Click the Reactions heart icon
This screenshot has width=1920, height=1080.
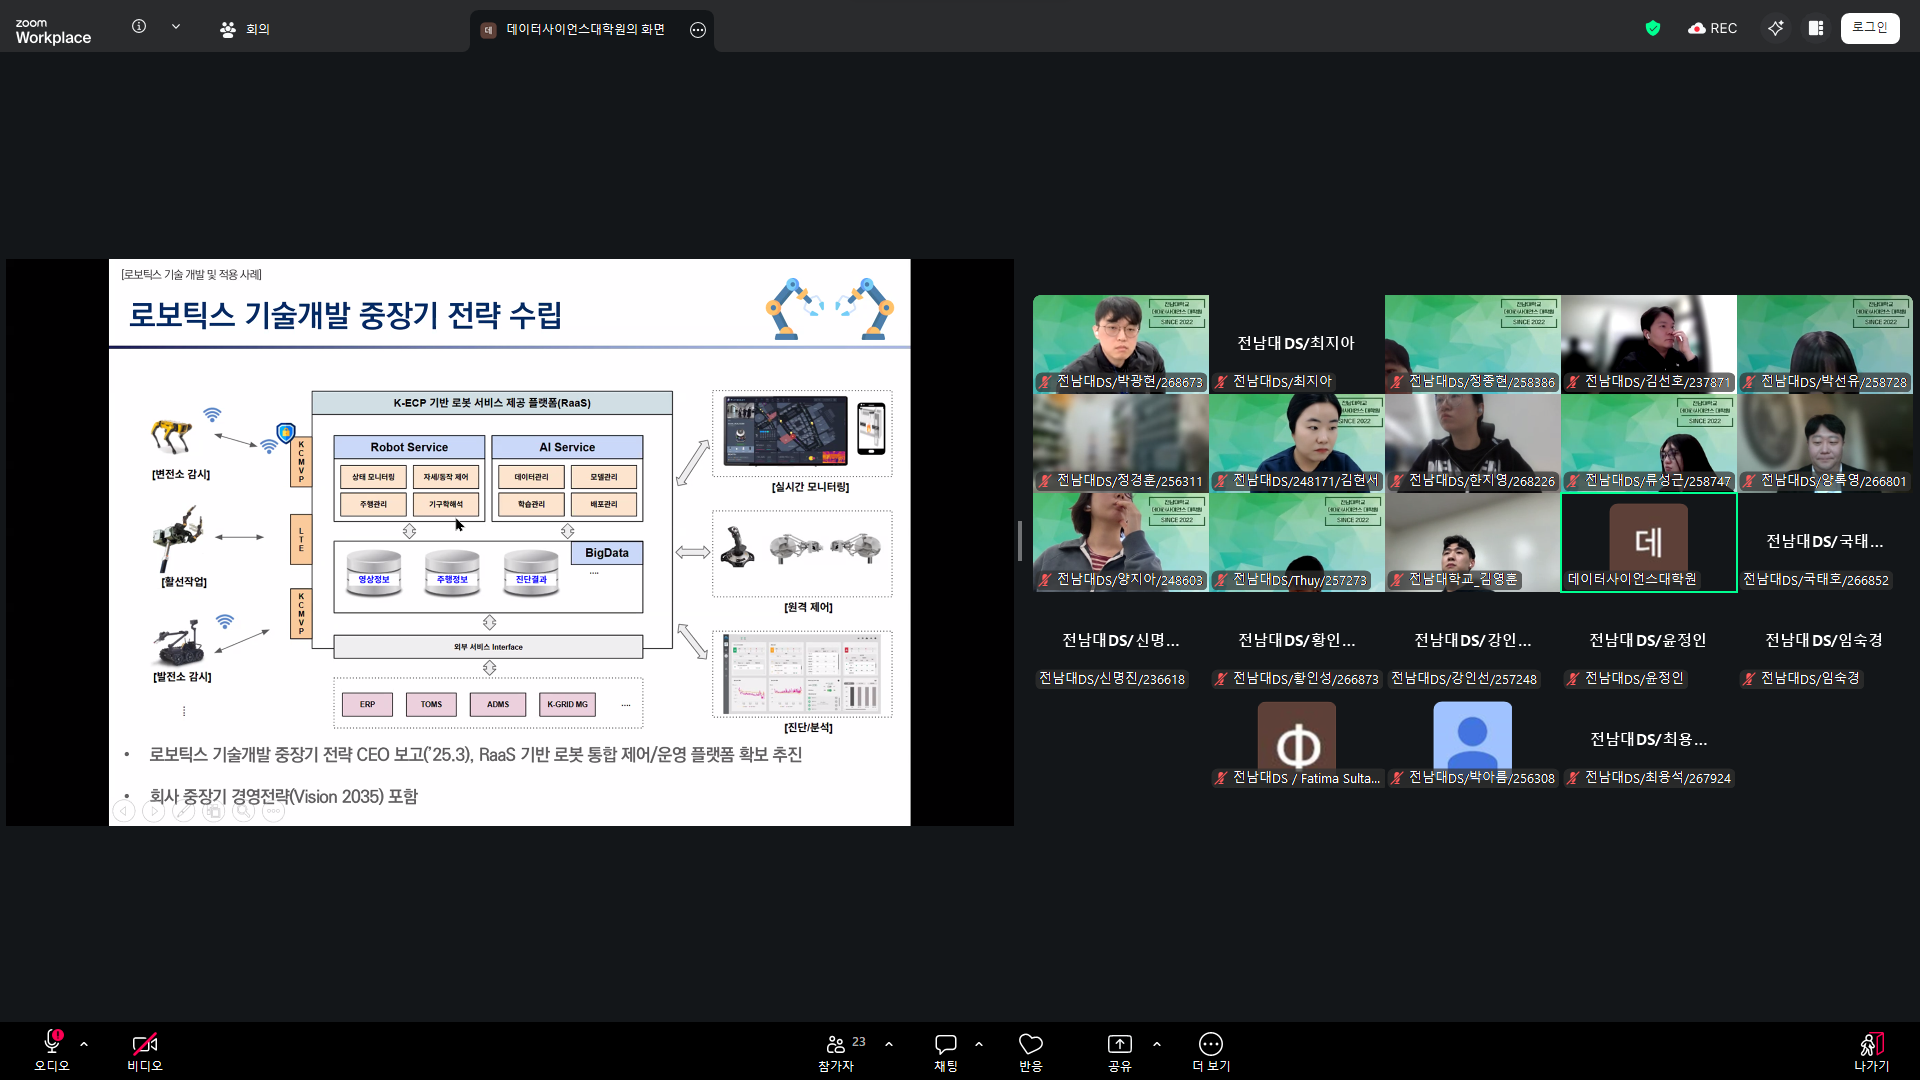pos(1030,1044)
